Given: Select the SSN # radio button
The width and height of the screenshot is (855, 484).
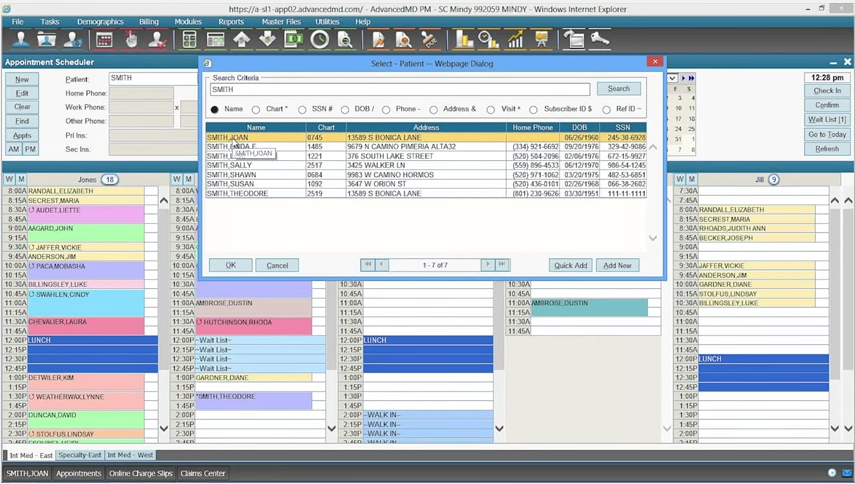Looking at the screenshot, I should [302, 110].
